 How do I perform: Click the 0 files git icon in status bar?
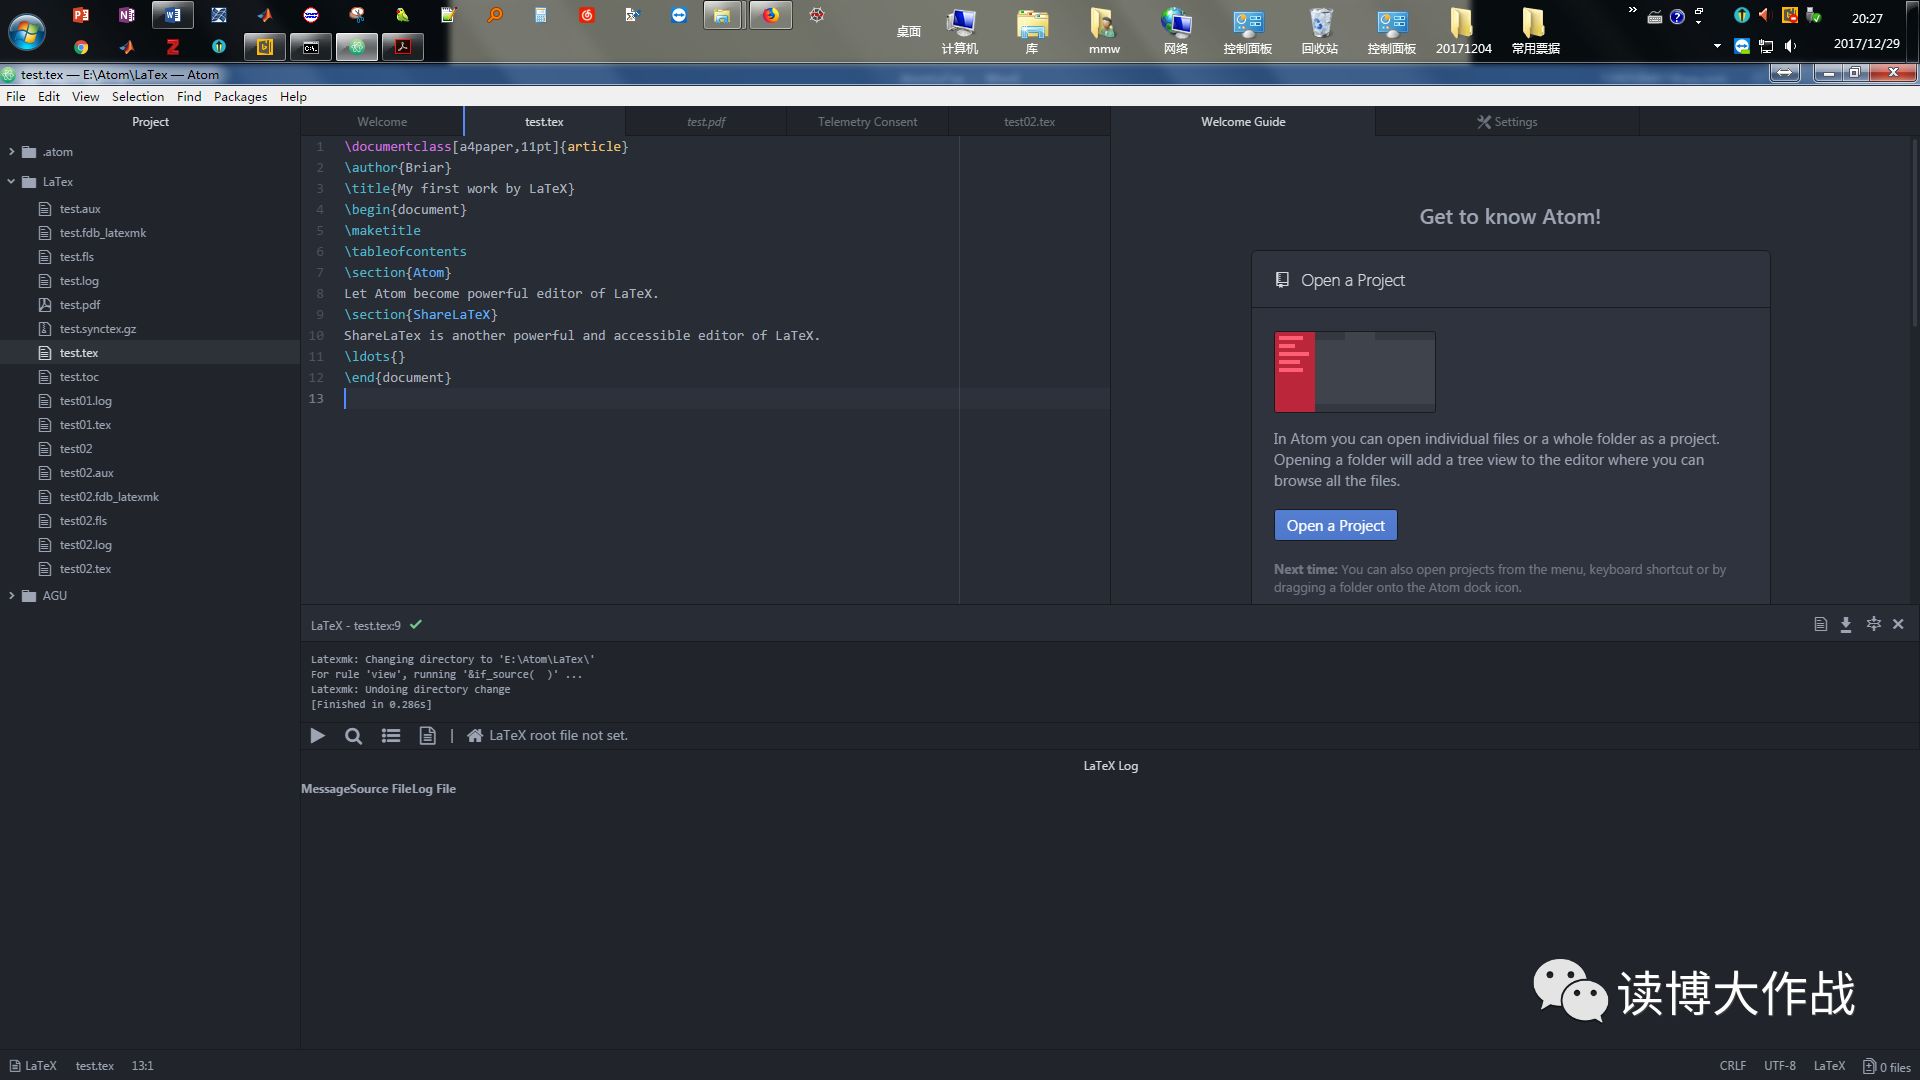click(x=1887, y=1066)
